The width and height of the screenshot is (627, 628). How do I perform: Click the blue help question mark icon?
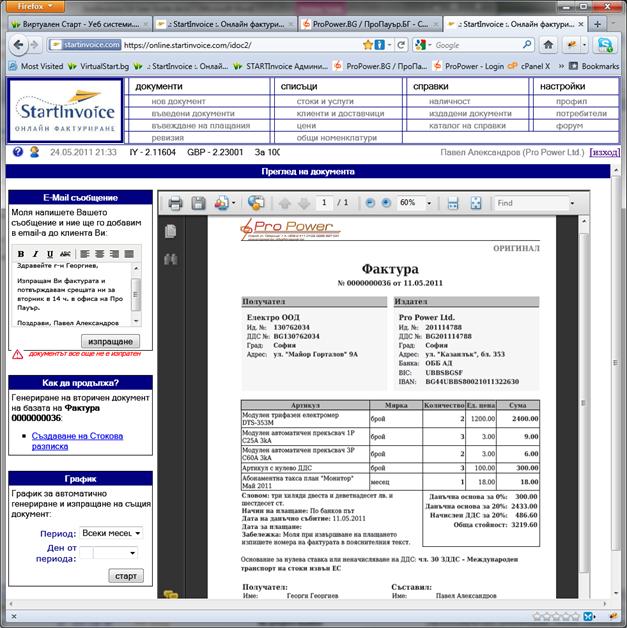pyautogui.click(x=18, y=152)
